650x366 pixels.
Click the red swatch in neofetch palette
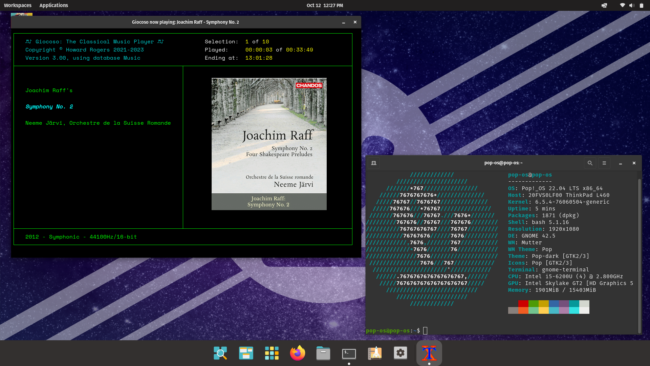(x=523, y=304)
